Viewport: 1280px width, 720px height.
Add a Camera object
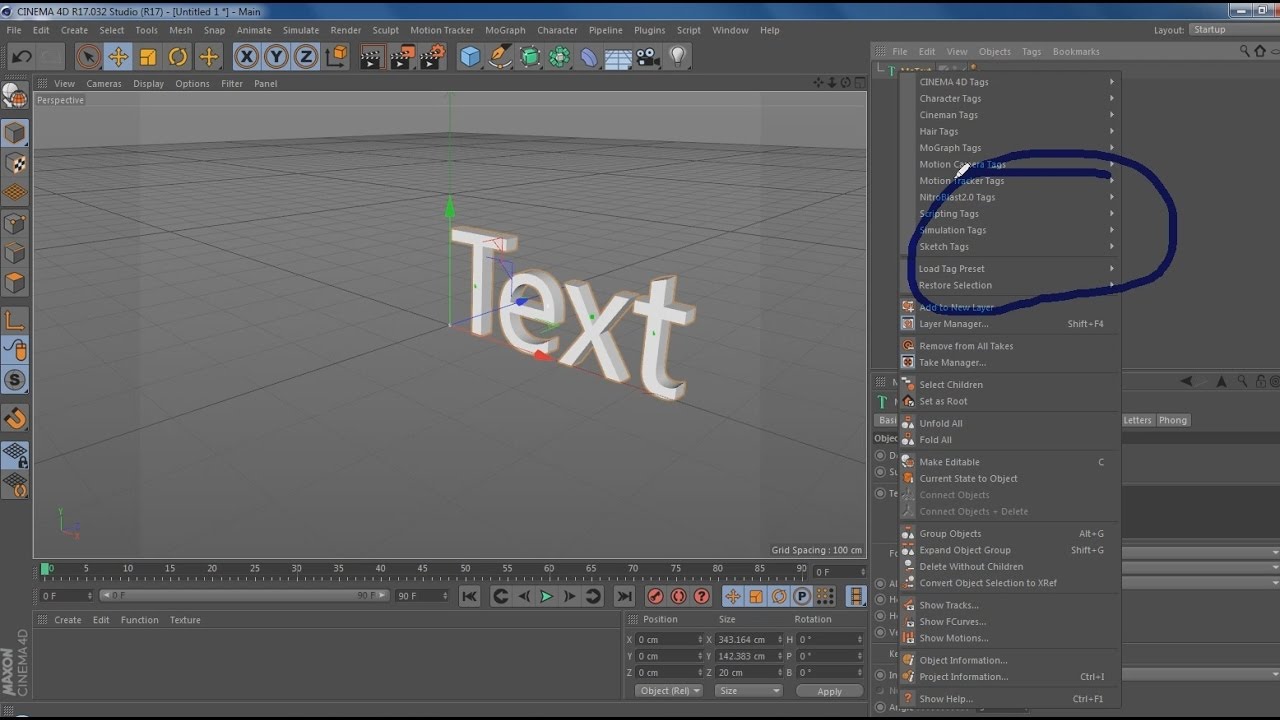pos(648,57)
